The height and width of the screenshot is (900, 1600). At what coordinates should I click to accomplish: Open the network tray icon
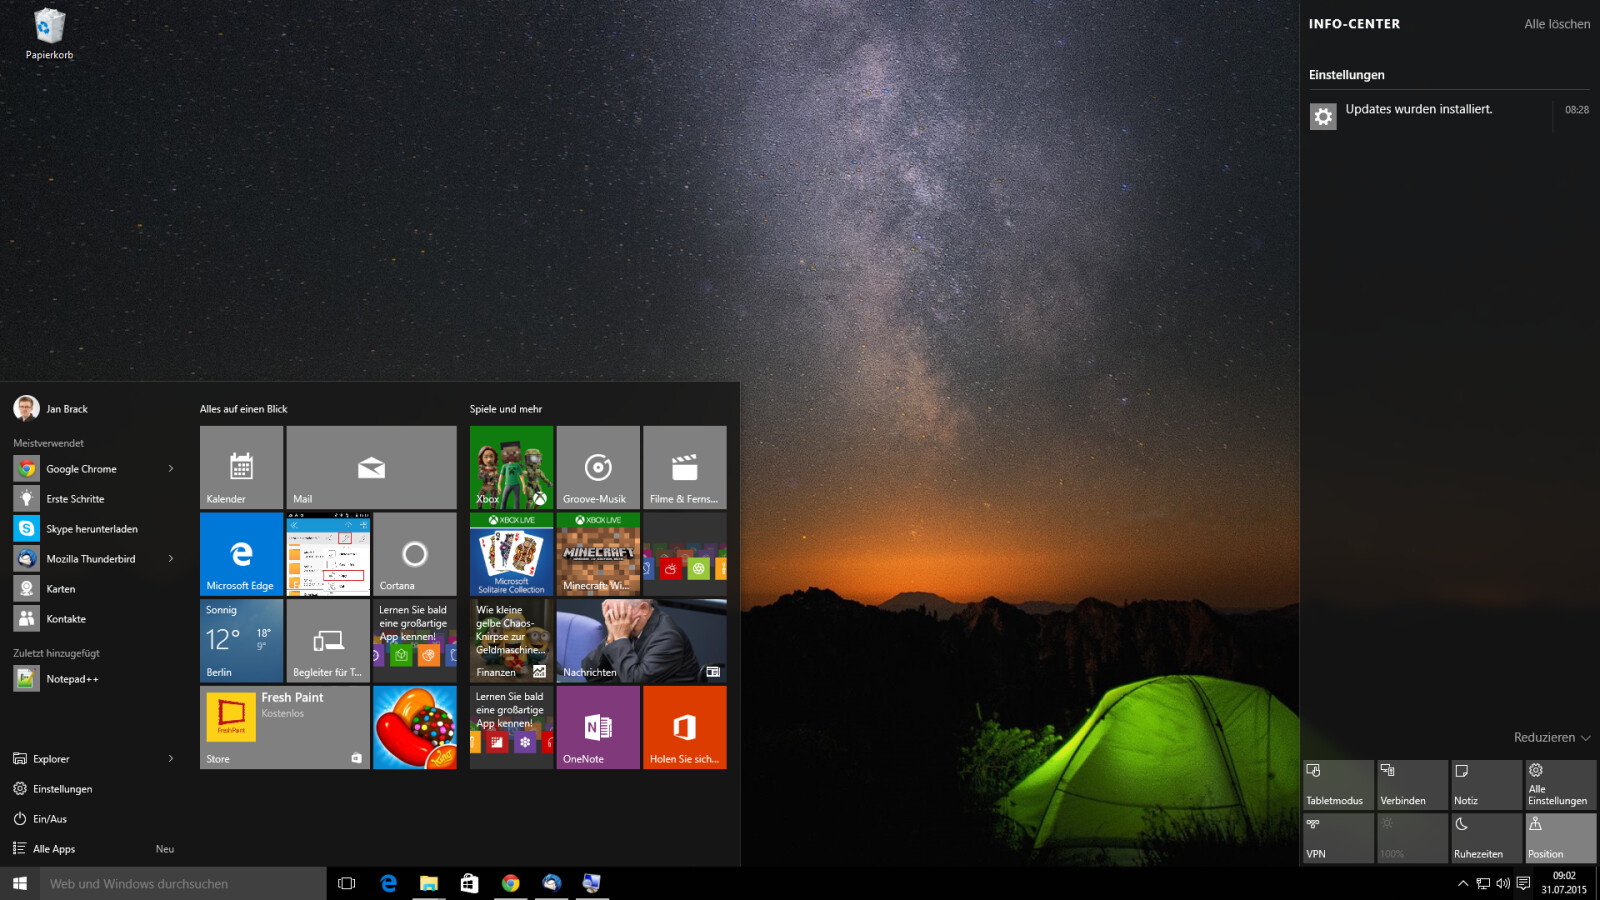click(1483, 883)
